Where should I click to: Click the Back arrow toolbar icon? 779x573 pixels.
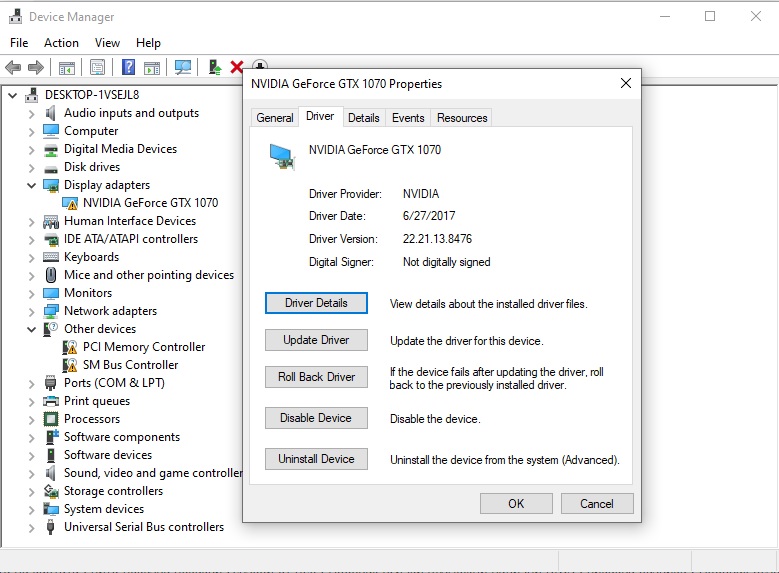point(13,67)
